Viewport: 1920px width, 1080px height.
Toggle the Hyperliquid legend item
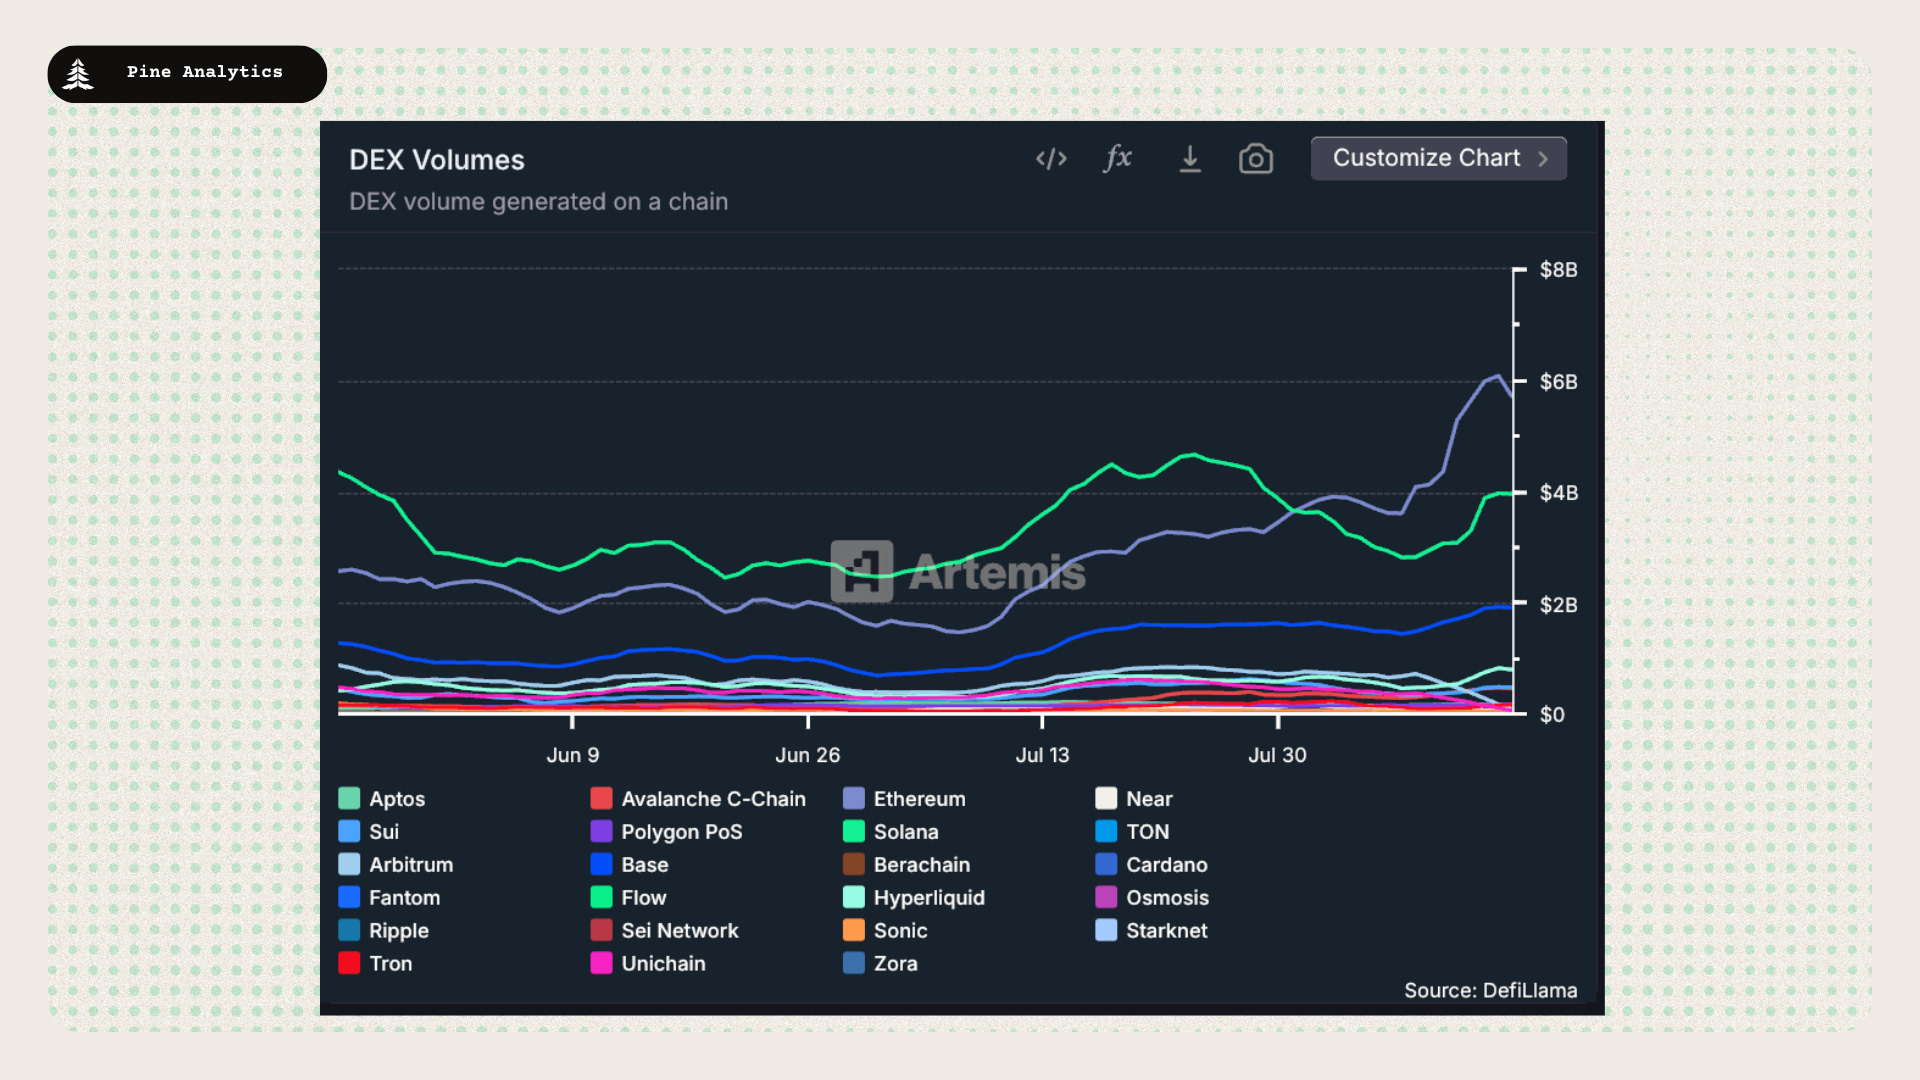928,898
